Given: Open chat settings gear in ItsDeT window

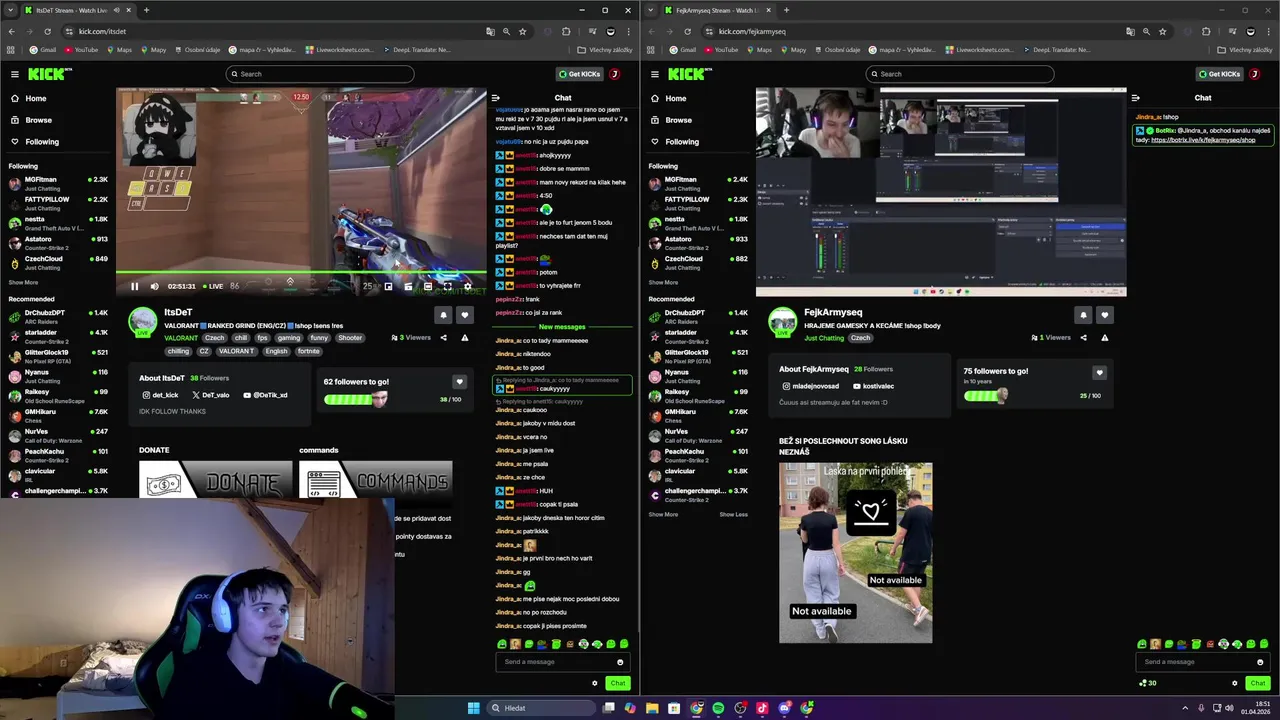Looking at the screenshot, I should click(595, 683).
